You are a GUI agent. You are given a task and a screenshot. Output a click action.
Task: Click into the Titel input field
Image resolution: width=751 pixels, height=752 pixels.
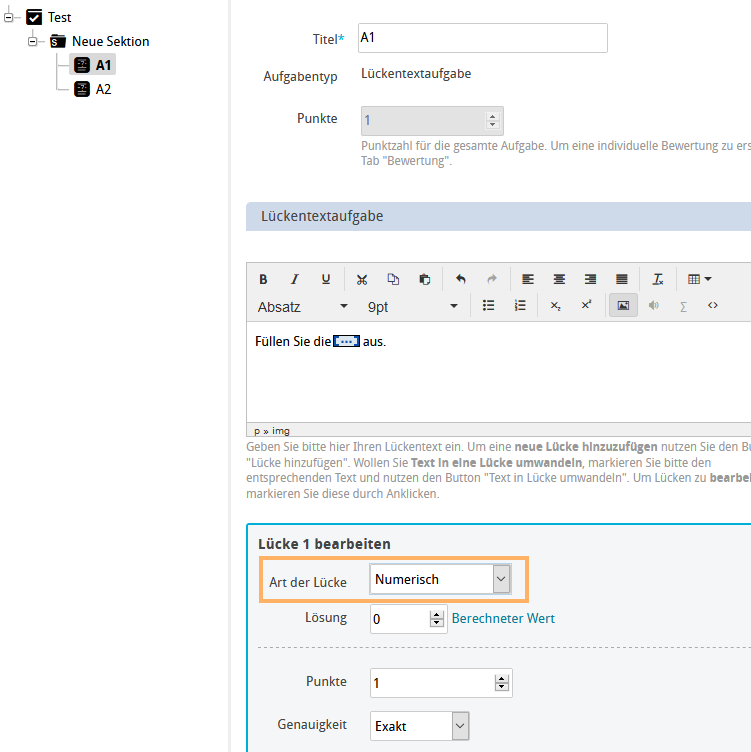481,38
